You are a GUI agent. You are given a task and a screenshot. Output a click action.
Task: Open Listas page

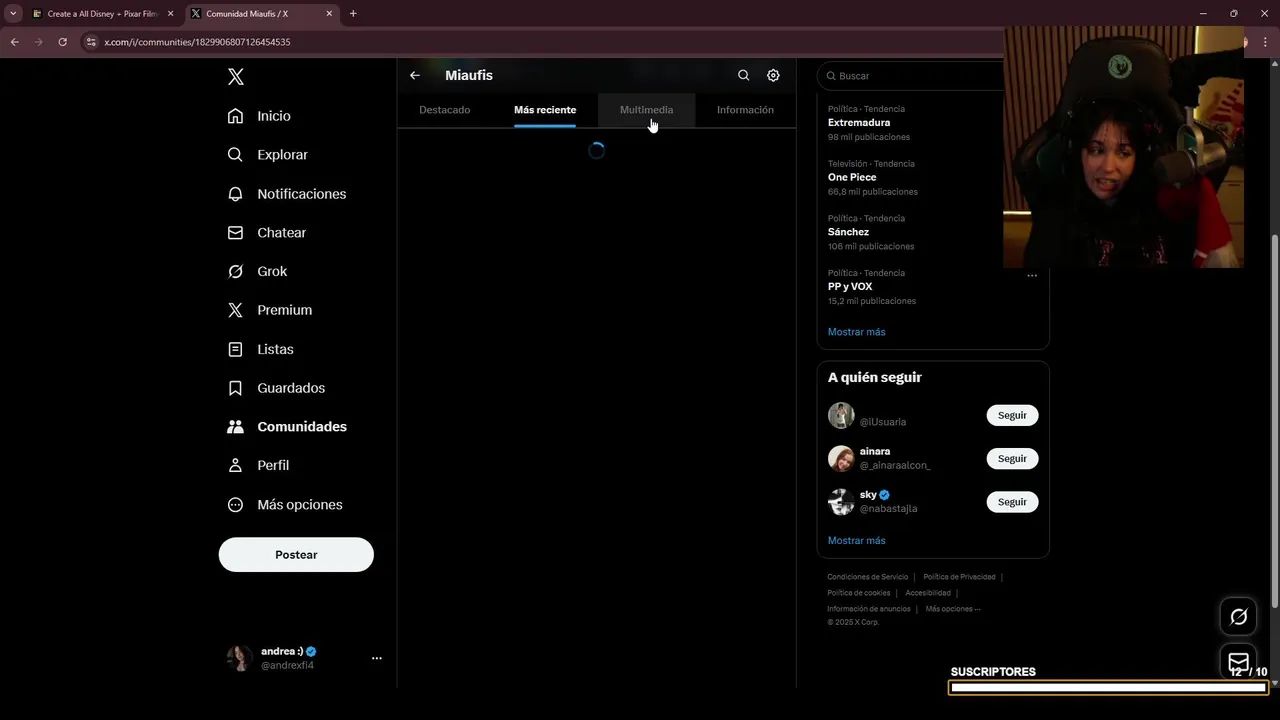(260, 349)
